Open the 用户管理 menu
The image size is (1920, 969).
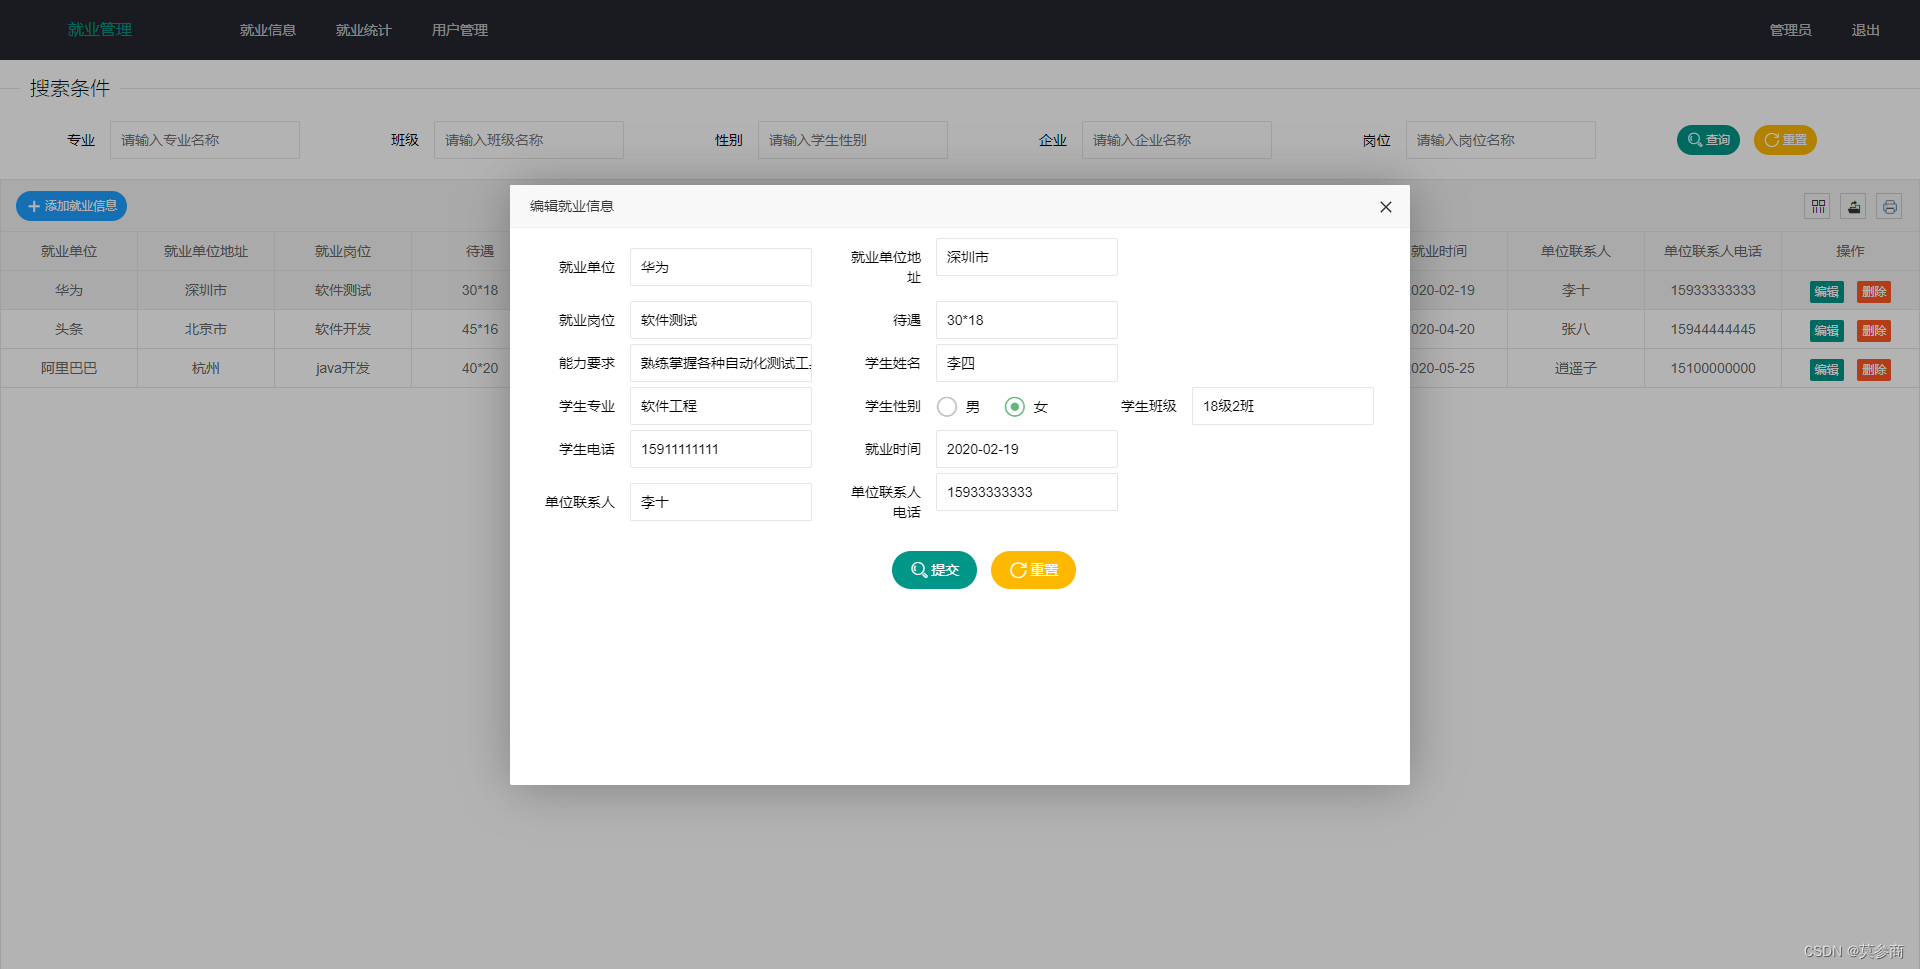[x=460, y=30]
